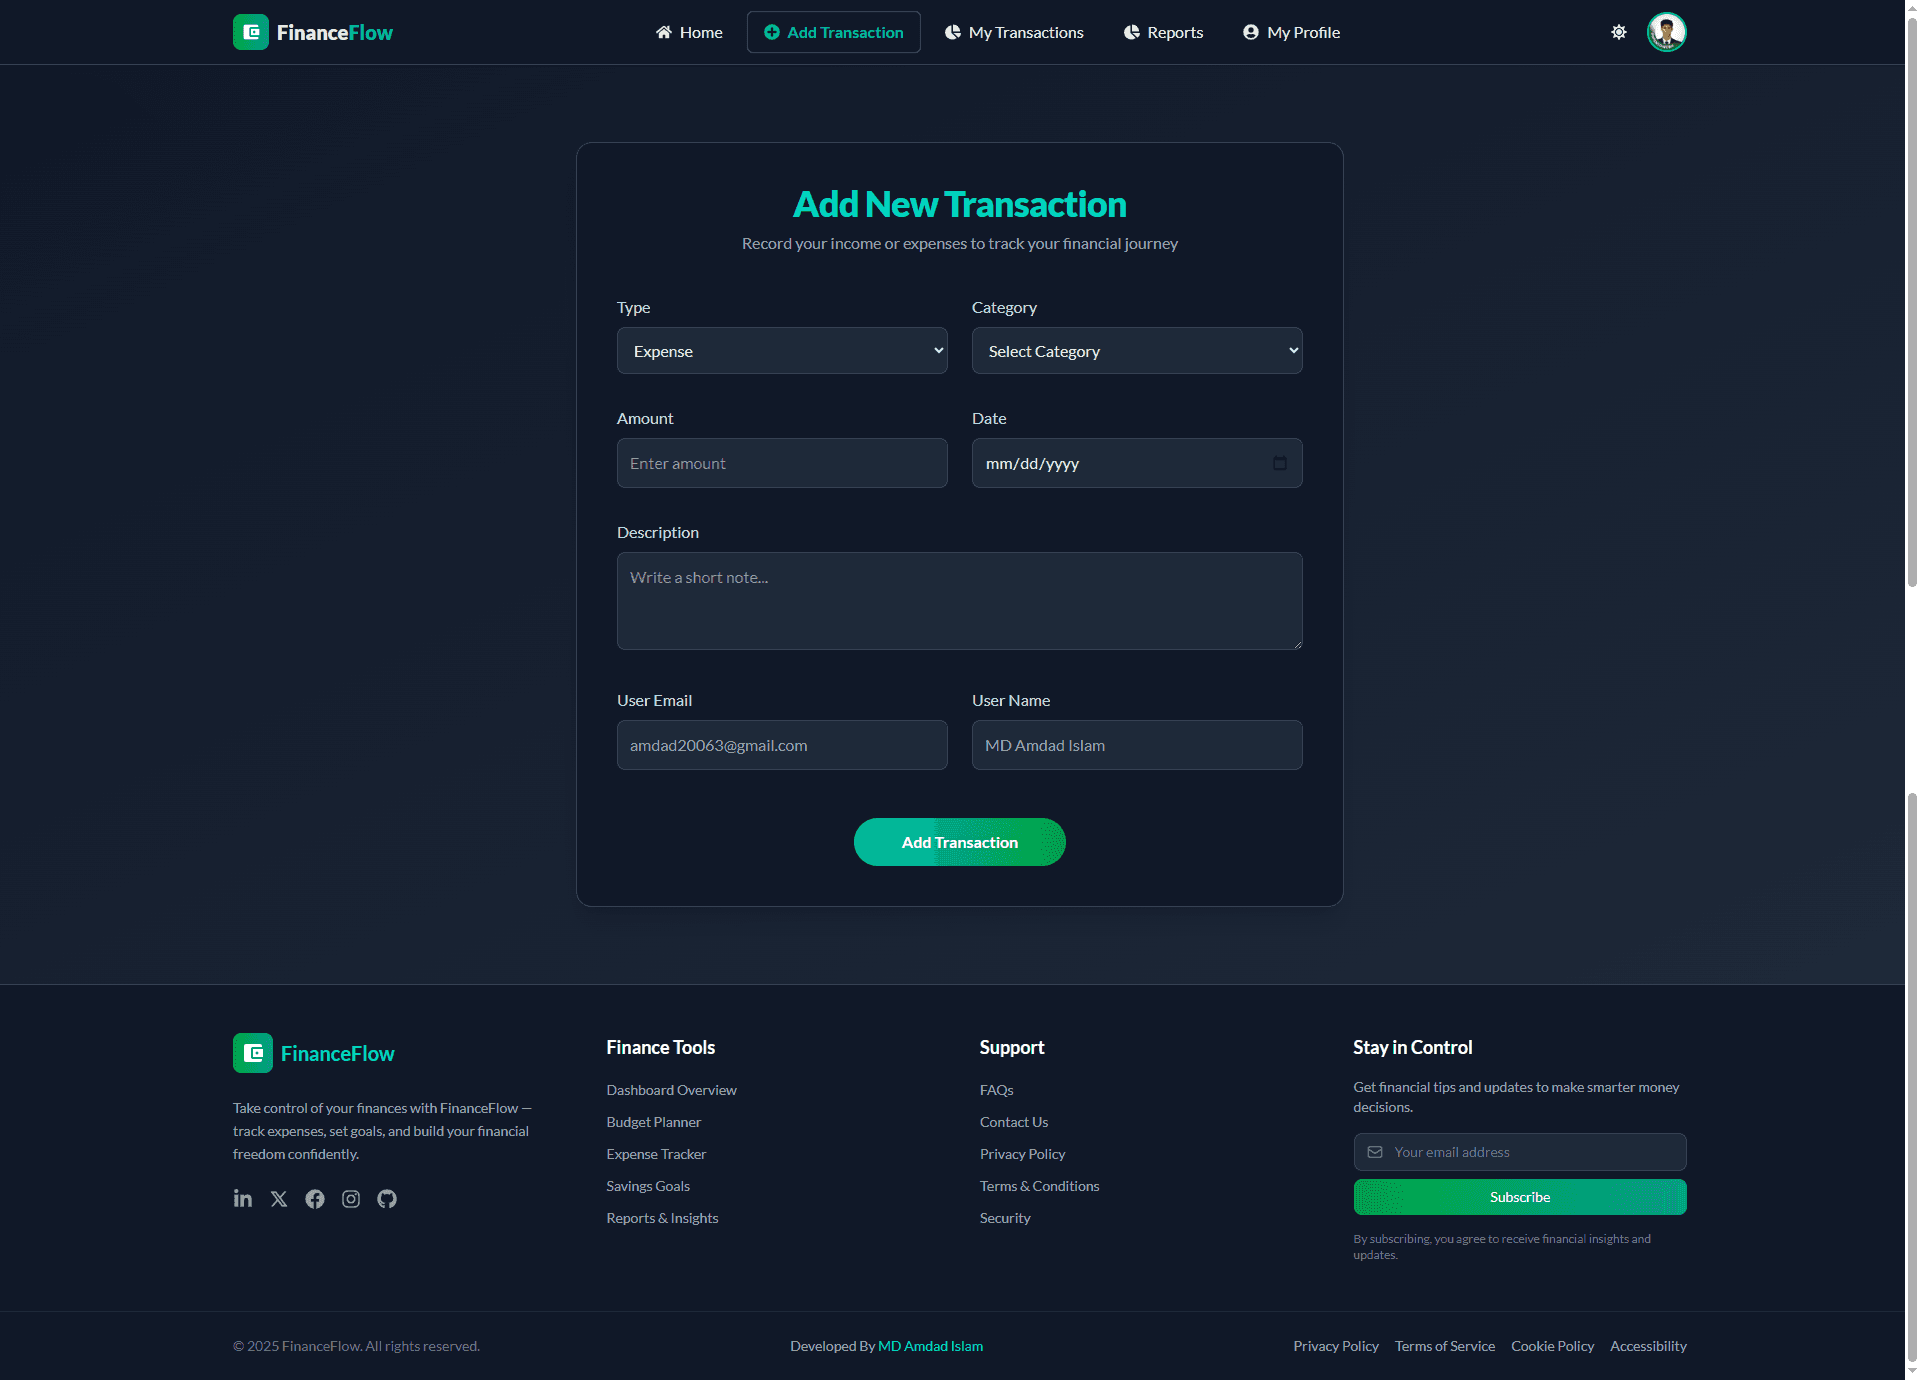This screenshot has height=1380, width=1920.
Task: Open Terms & Conditions support link
Action: click(1040, 1186)
